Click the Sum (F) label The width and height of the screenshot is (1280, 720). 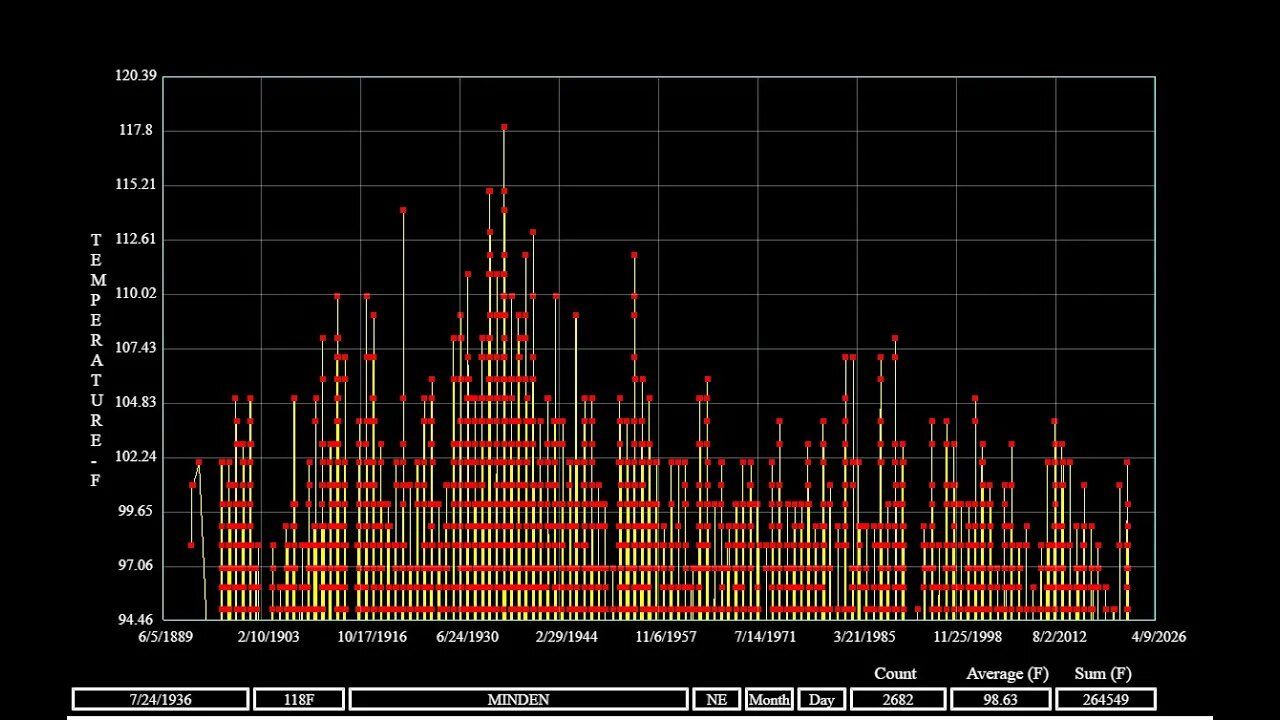[1103, 674]
